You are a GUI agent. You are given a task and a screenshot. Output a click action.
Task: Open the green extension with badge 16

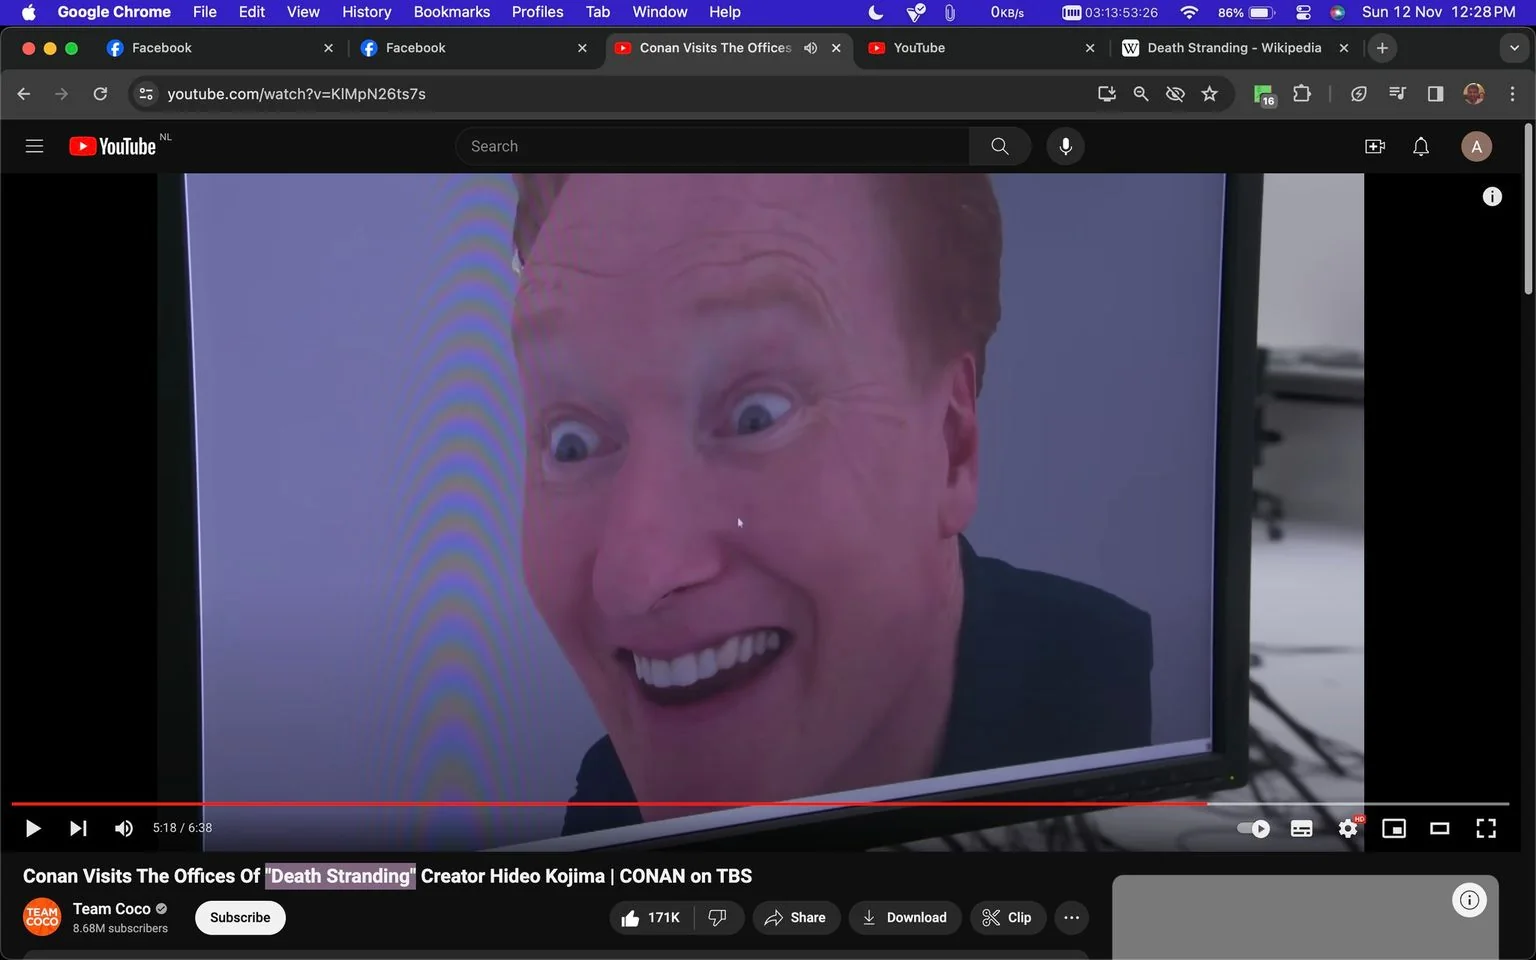tap(1264, 95)
